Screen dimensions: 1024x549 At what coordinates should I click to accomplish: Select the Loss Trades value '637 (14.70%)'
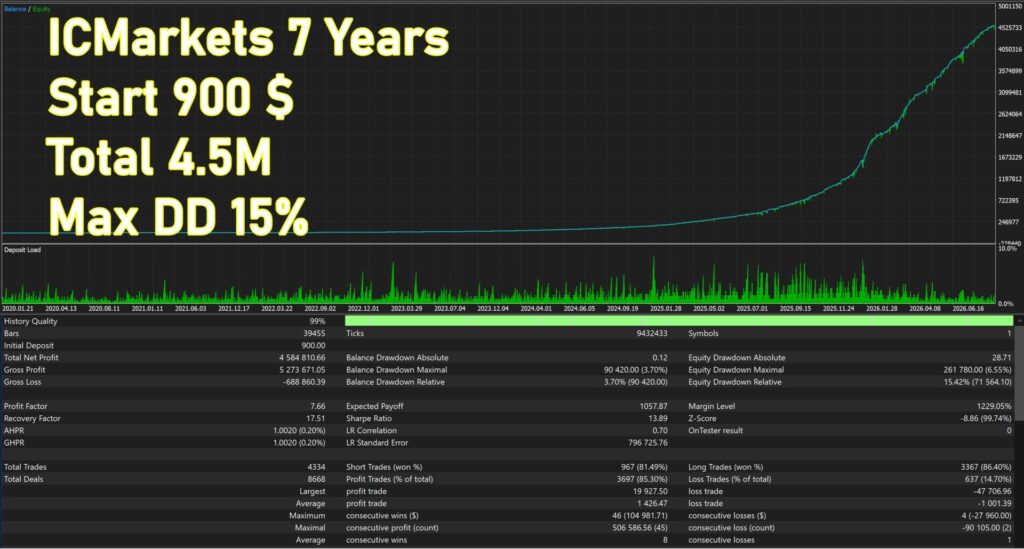(988, 479)
